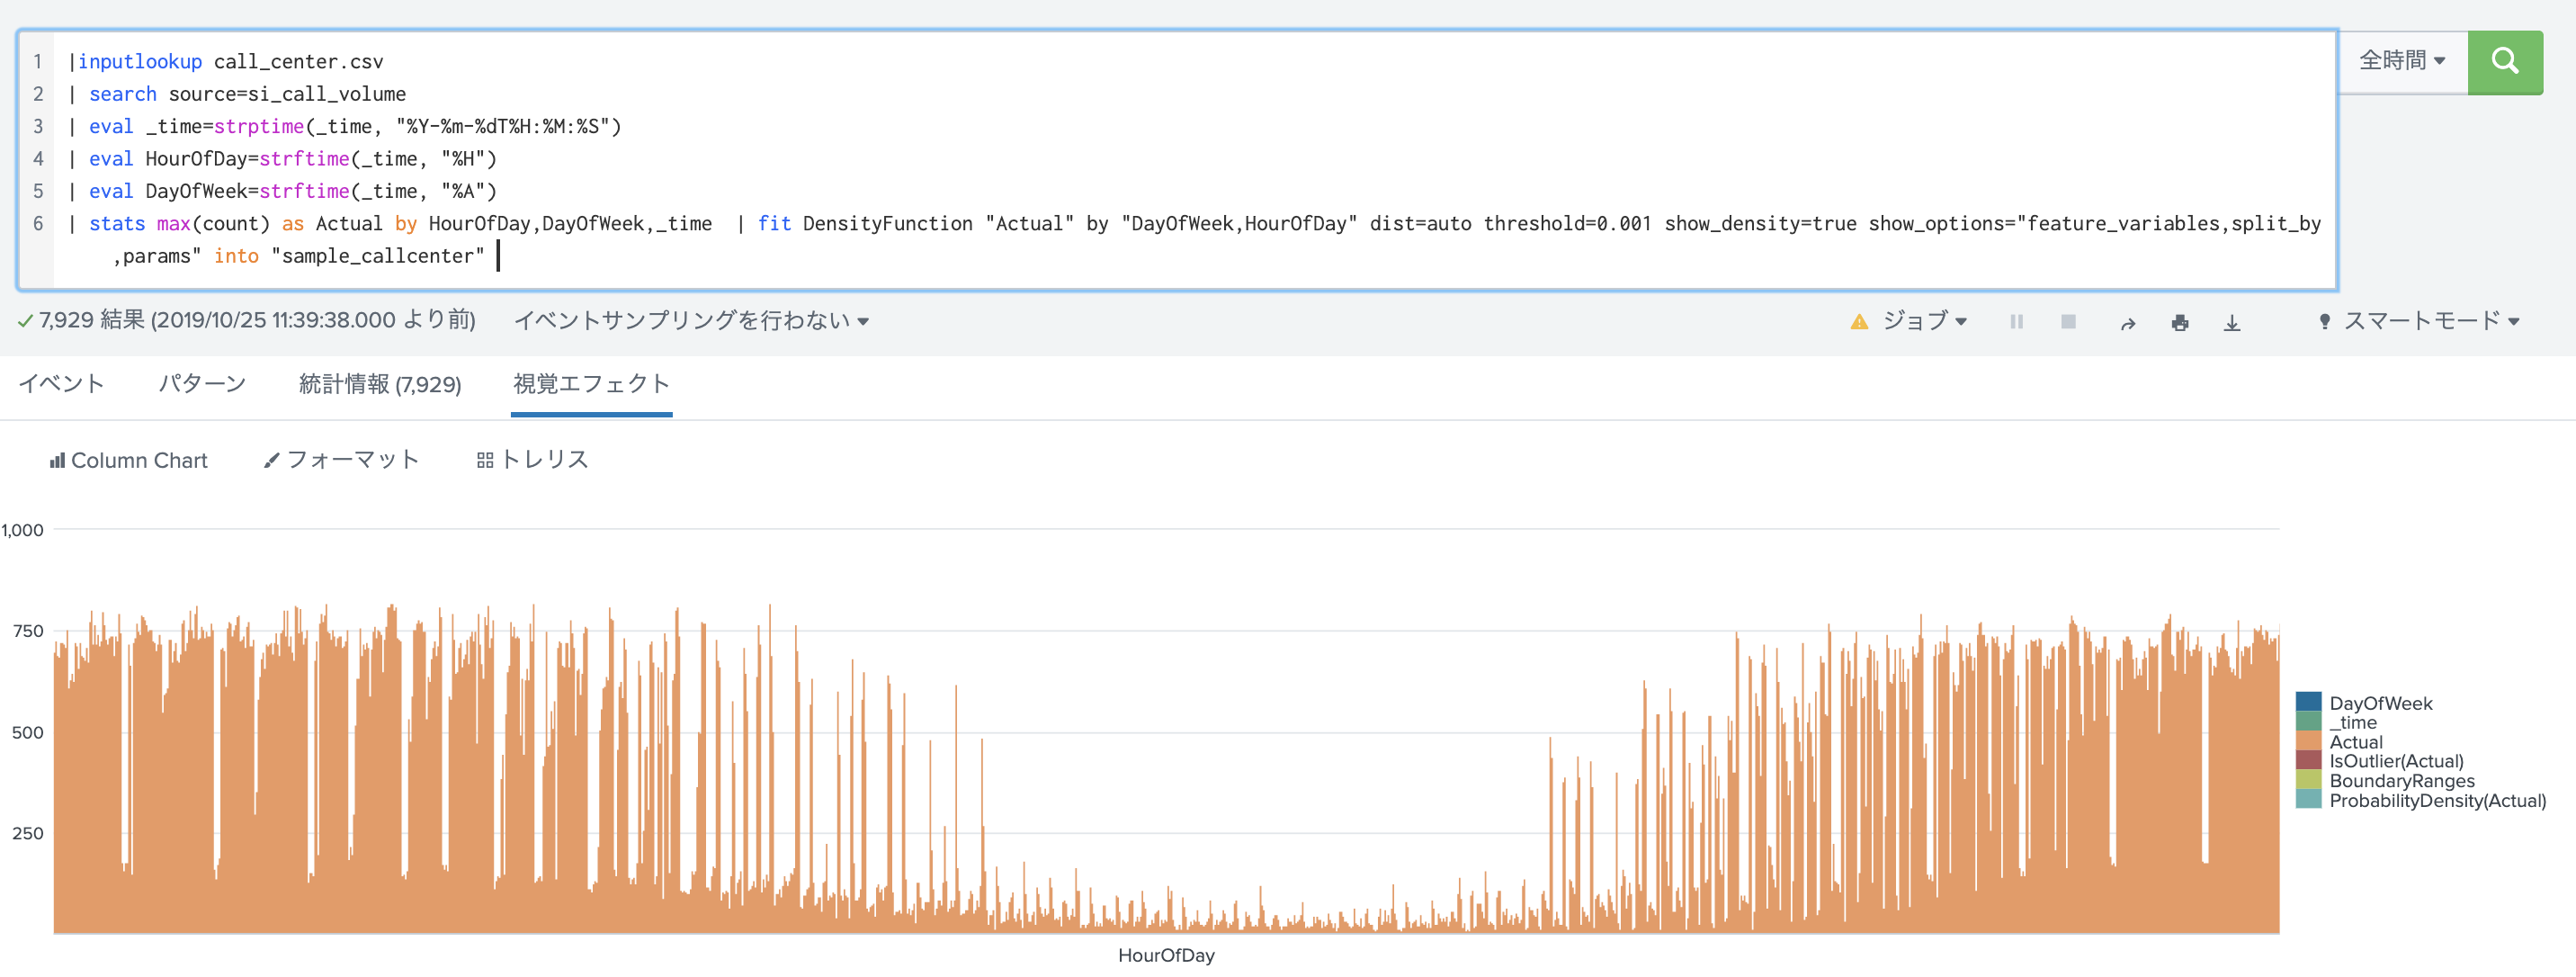Switch to the 統計情報 tab
The height and width of the screenshot is (977, 2576).
380,384
